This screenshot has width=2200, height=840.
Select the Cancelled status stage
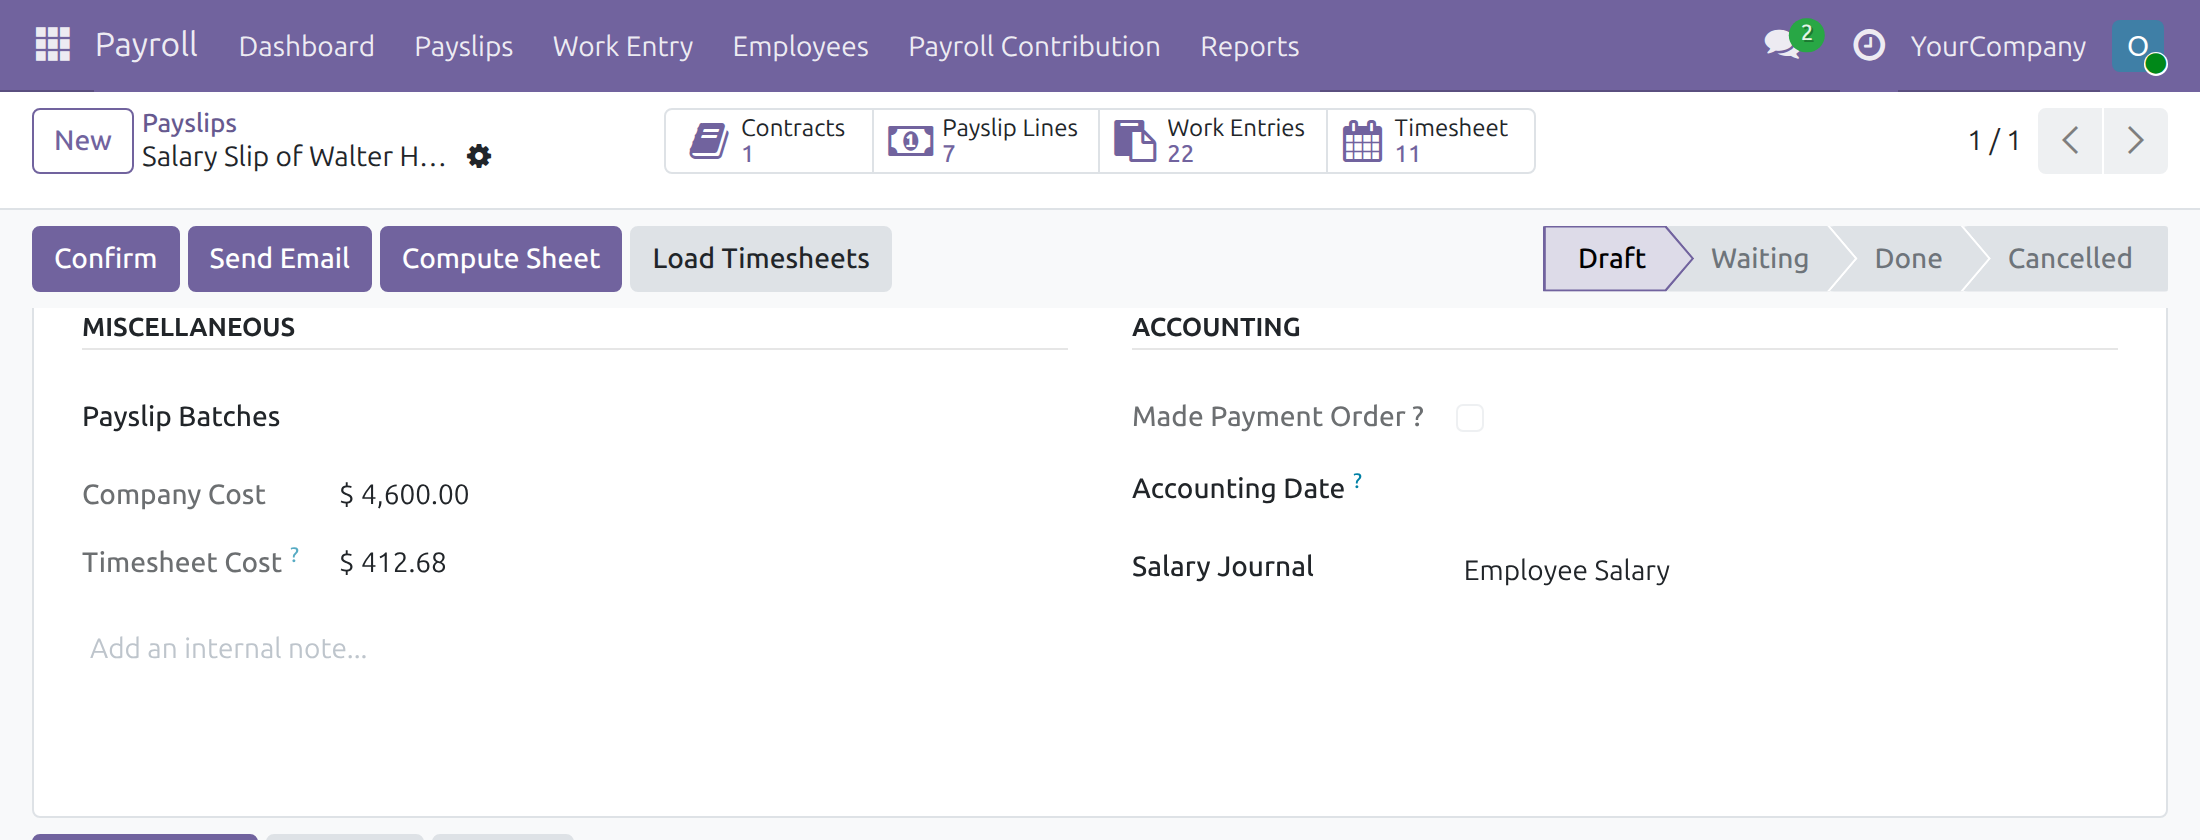pos(2070,259)
